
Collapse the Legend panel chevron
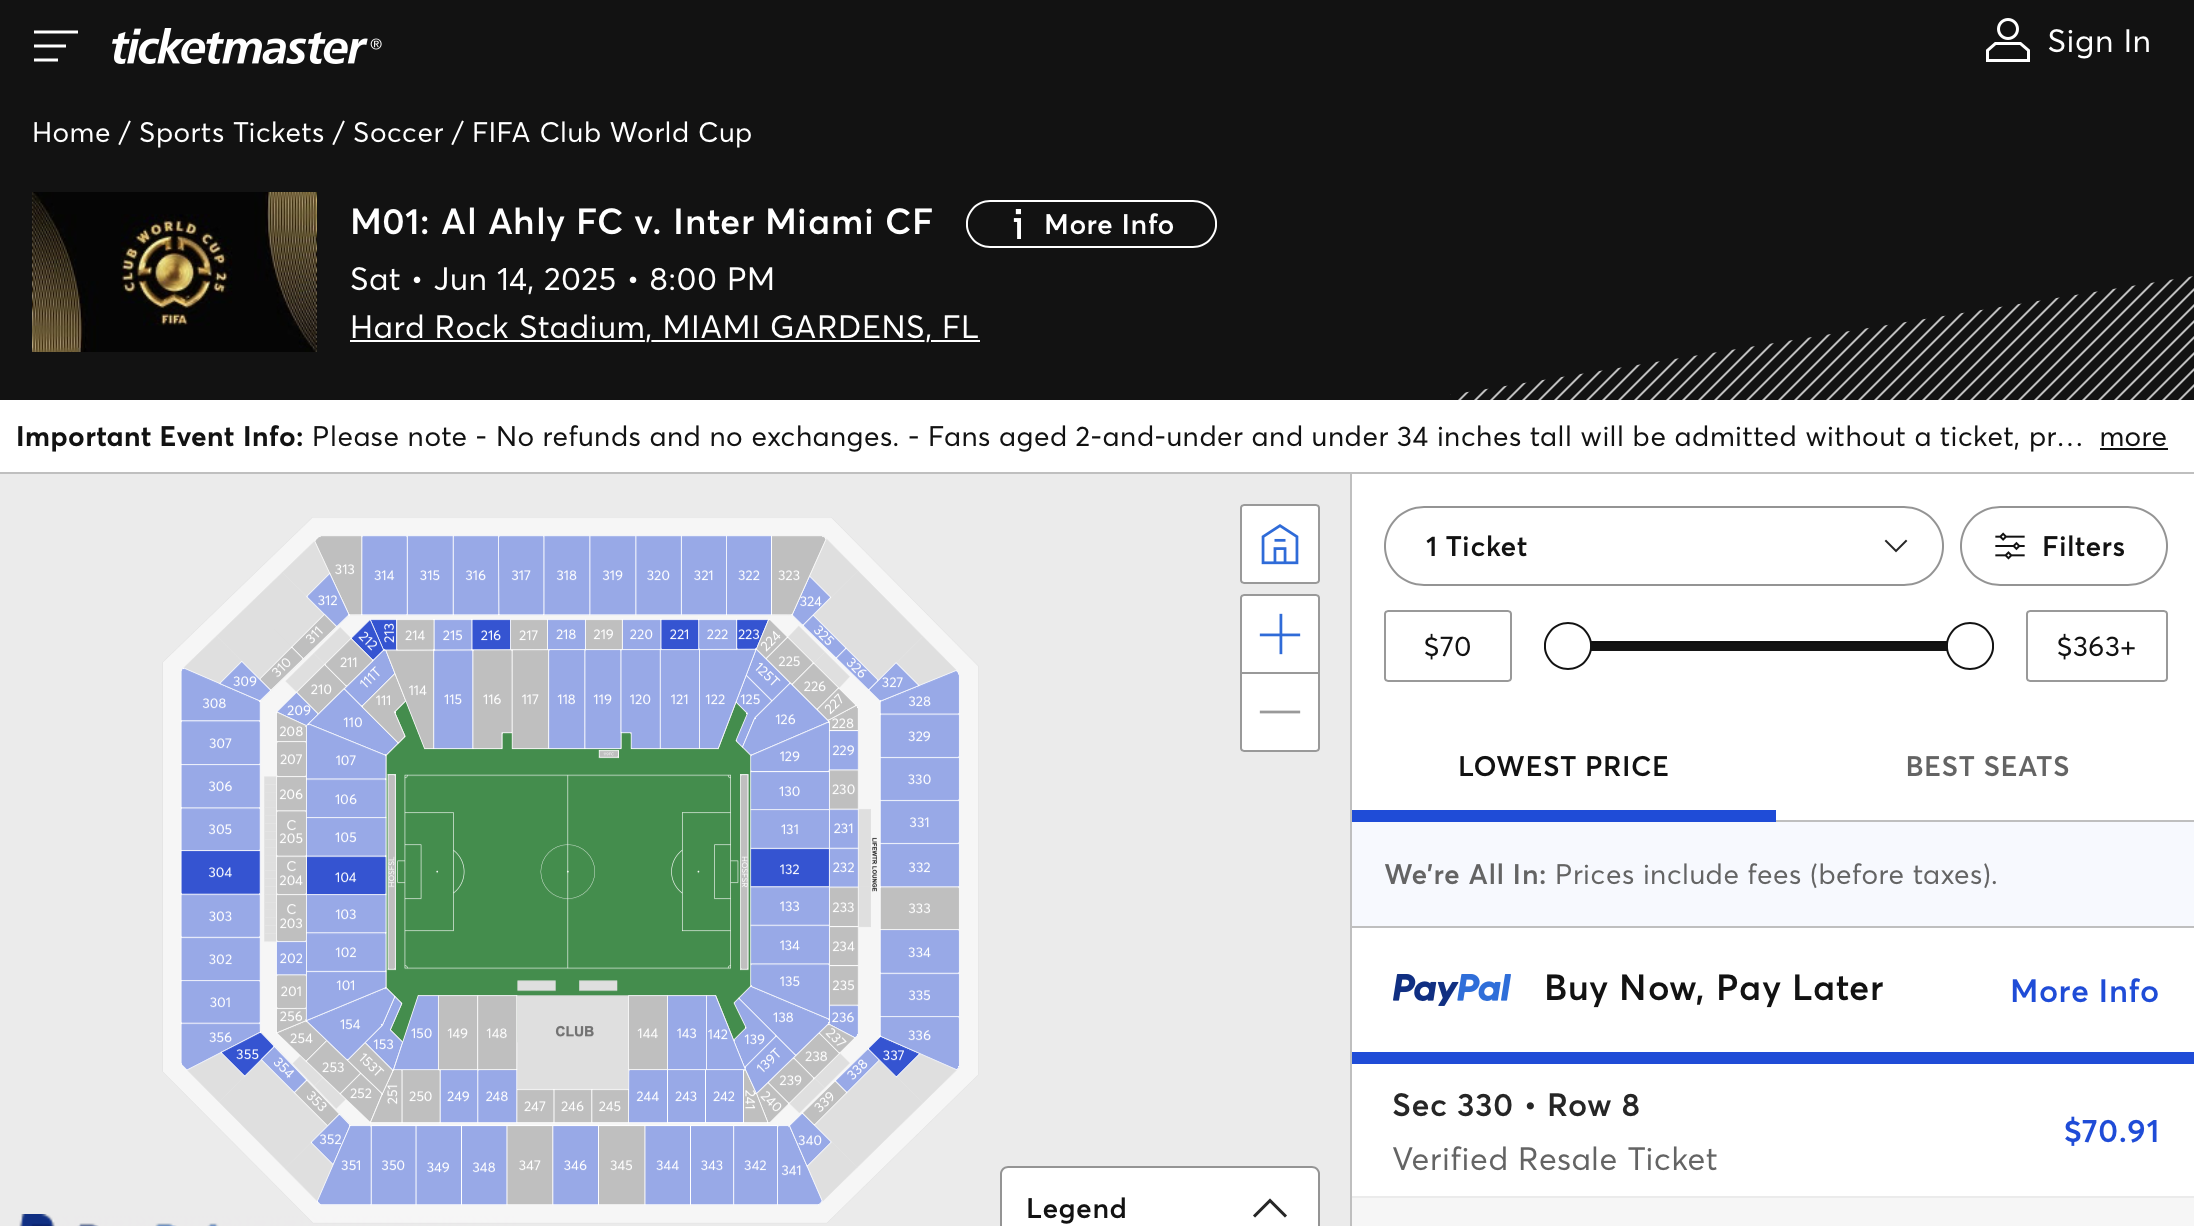(1269, 1207)
